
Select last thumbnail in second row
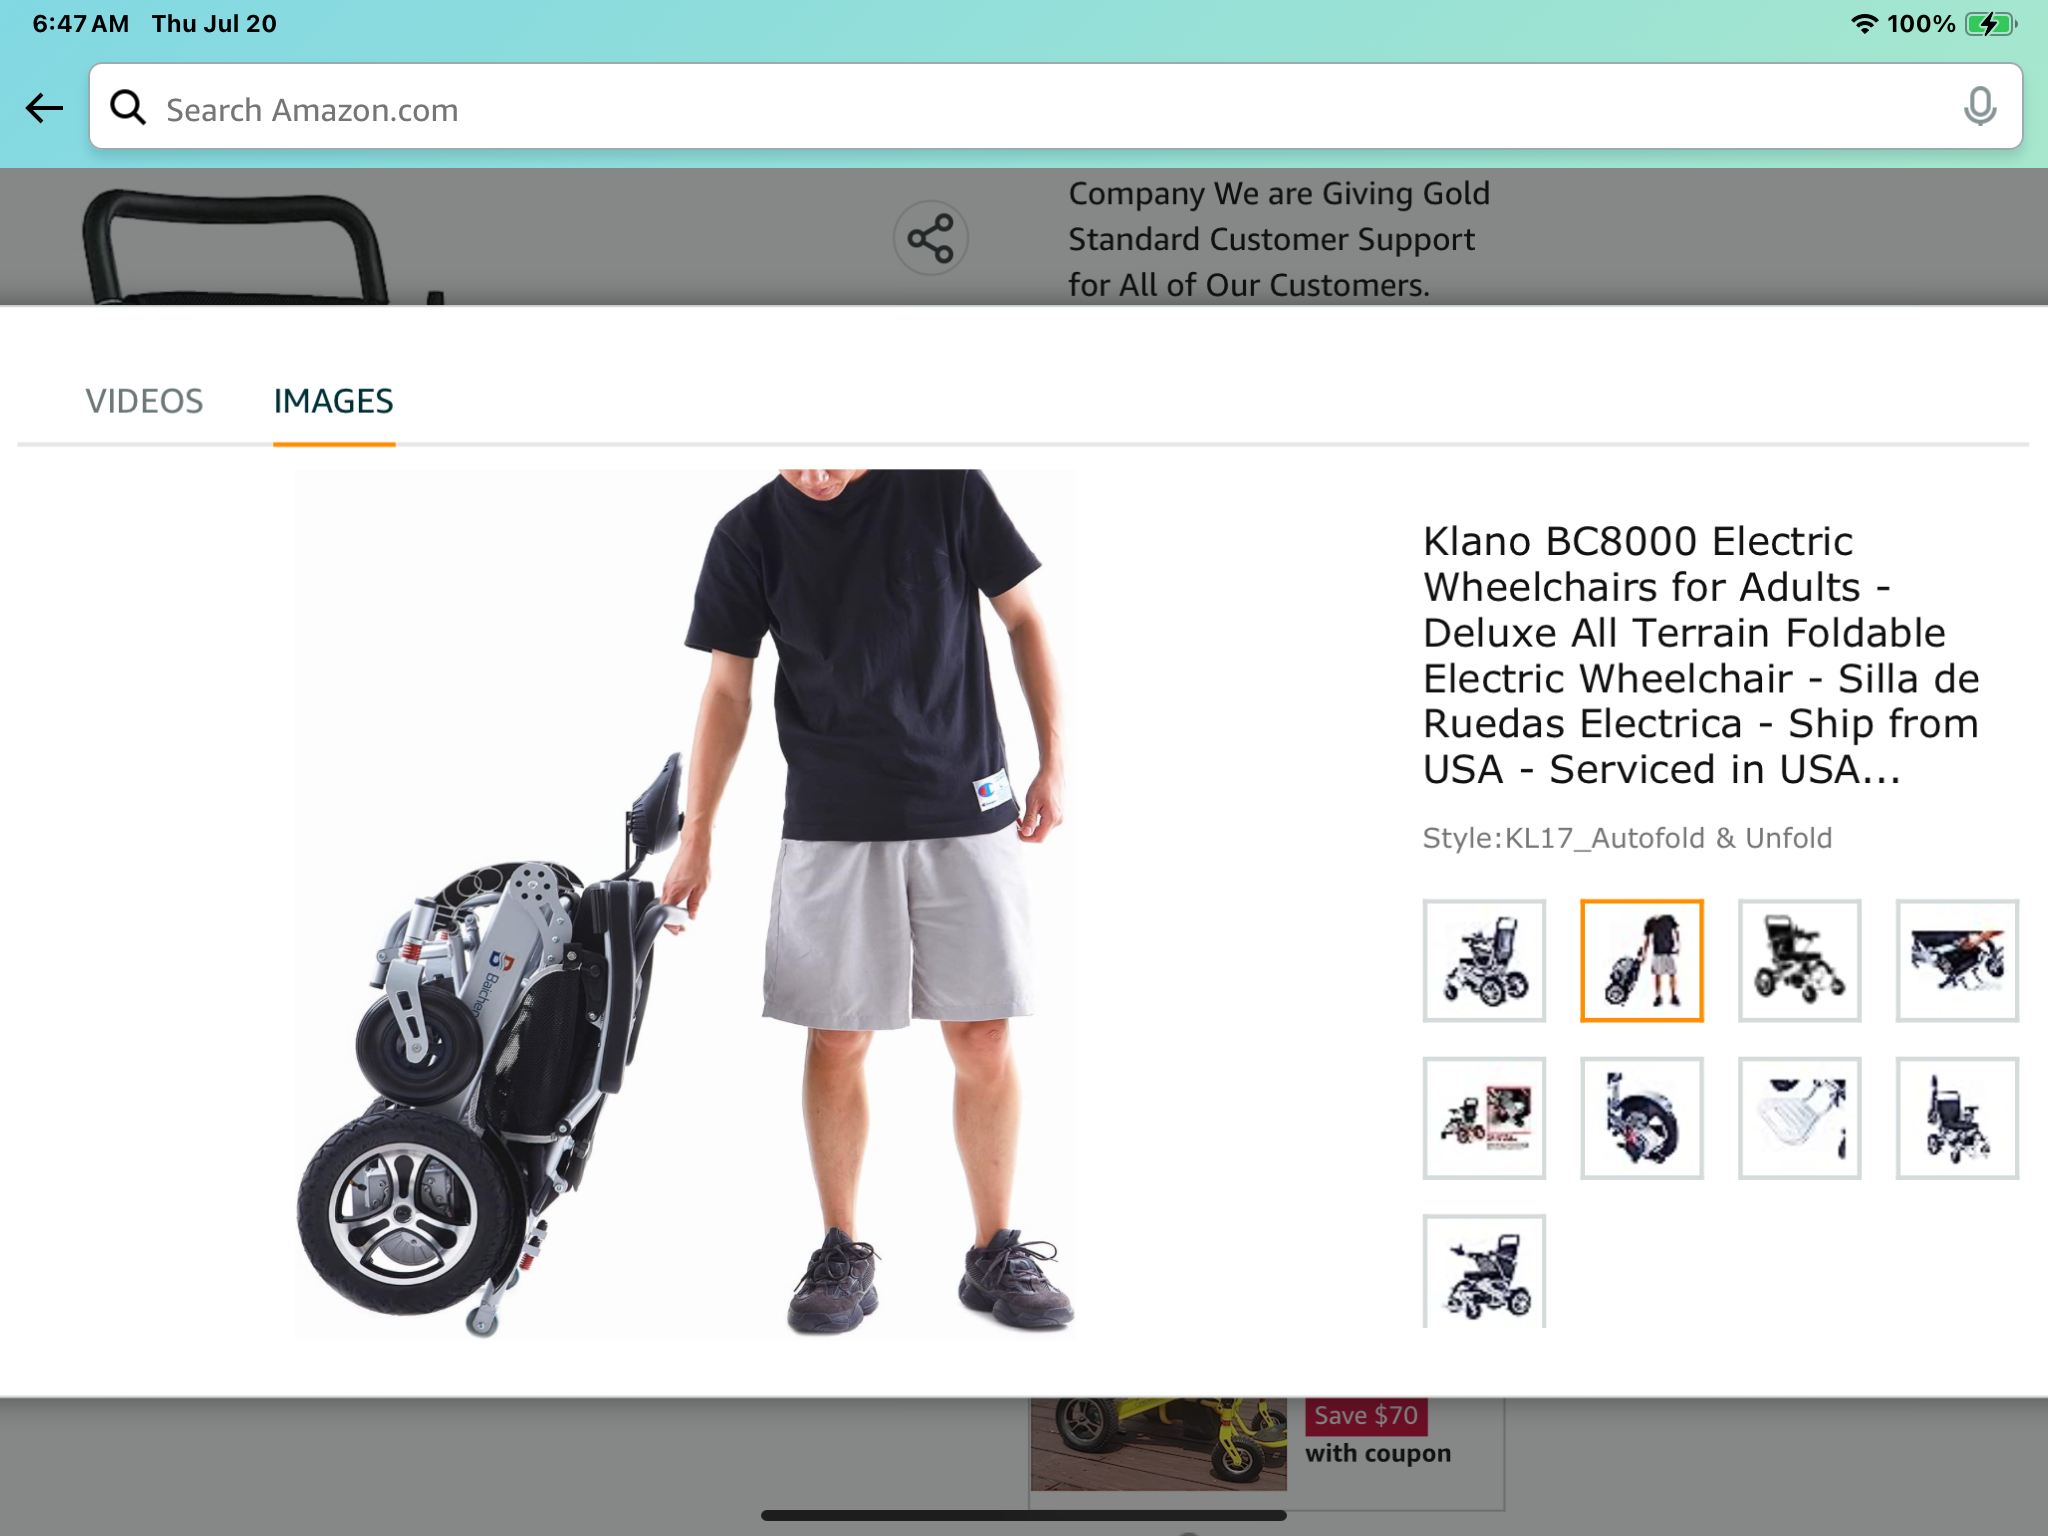[1957, 1118]
